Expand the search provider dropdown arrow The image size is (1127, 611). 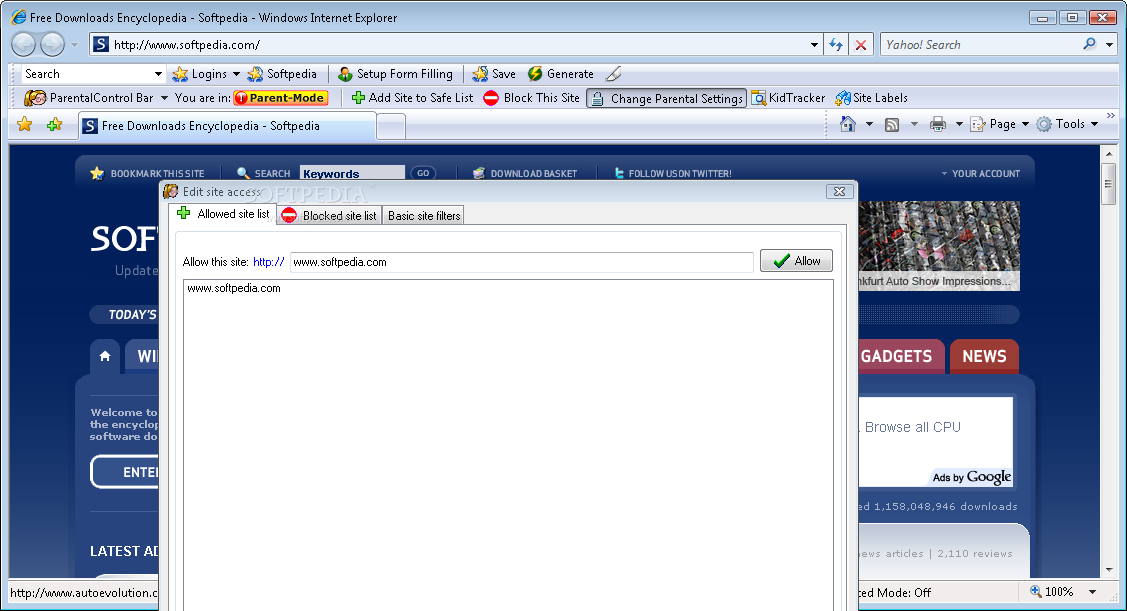(x=1109, y=45)
